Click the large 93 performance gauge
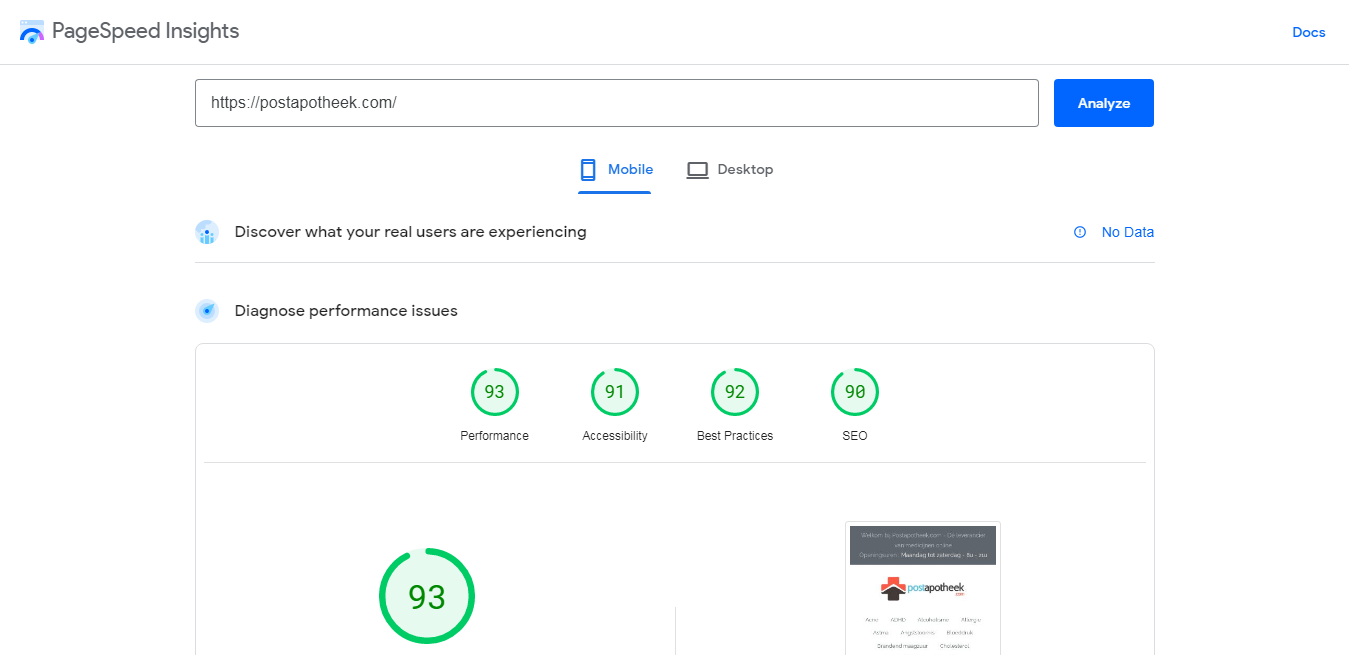The width and height of the screenshot is (1349, 655). pos(426,596)
